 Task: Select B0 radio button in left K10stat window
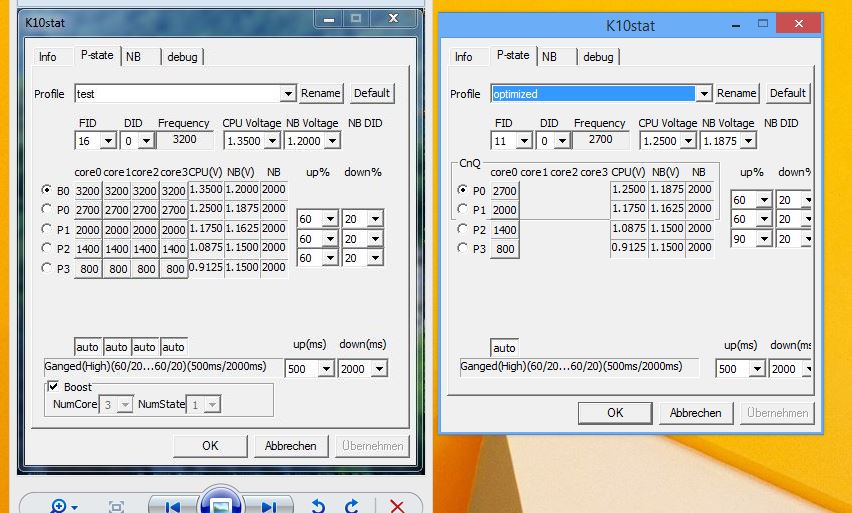pyautogui.click(x=46, y=190)
